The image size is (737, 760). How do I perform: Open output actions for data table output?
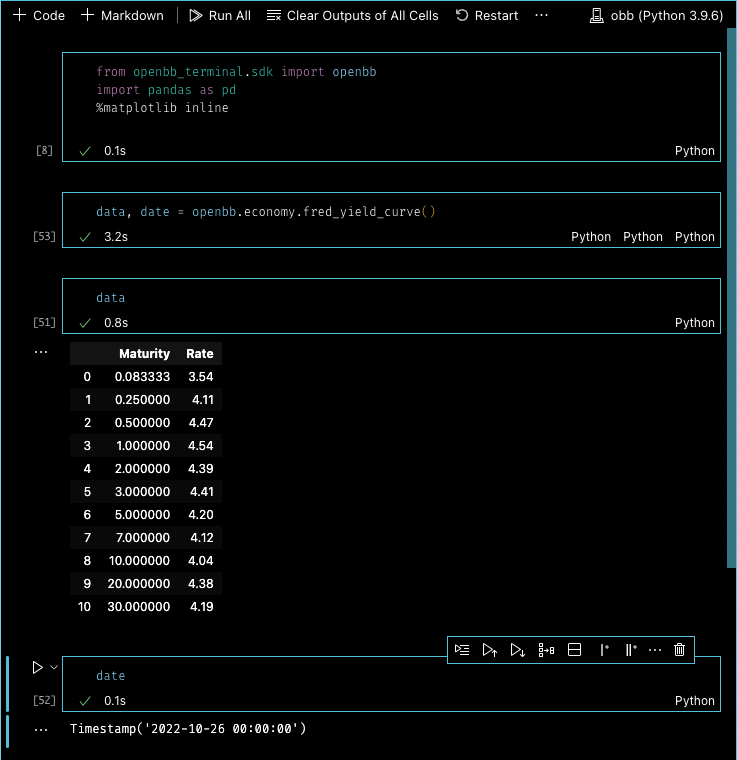[x=41, y=352]
